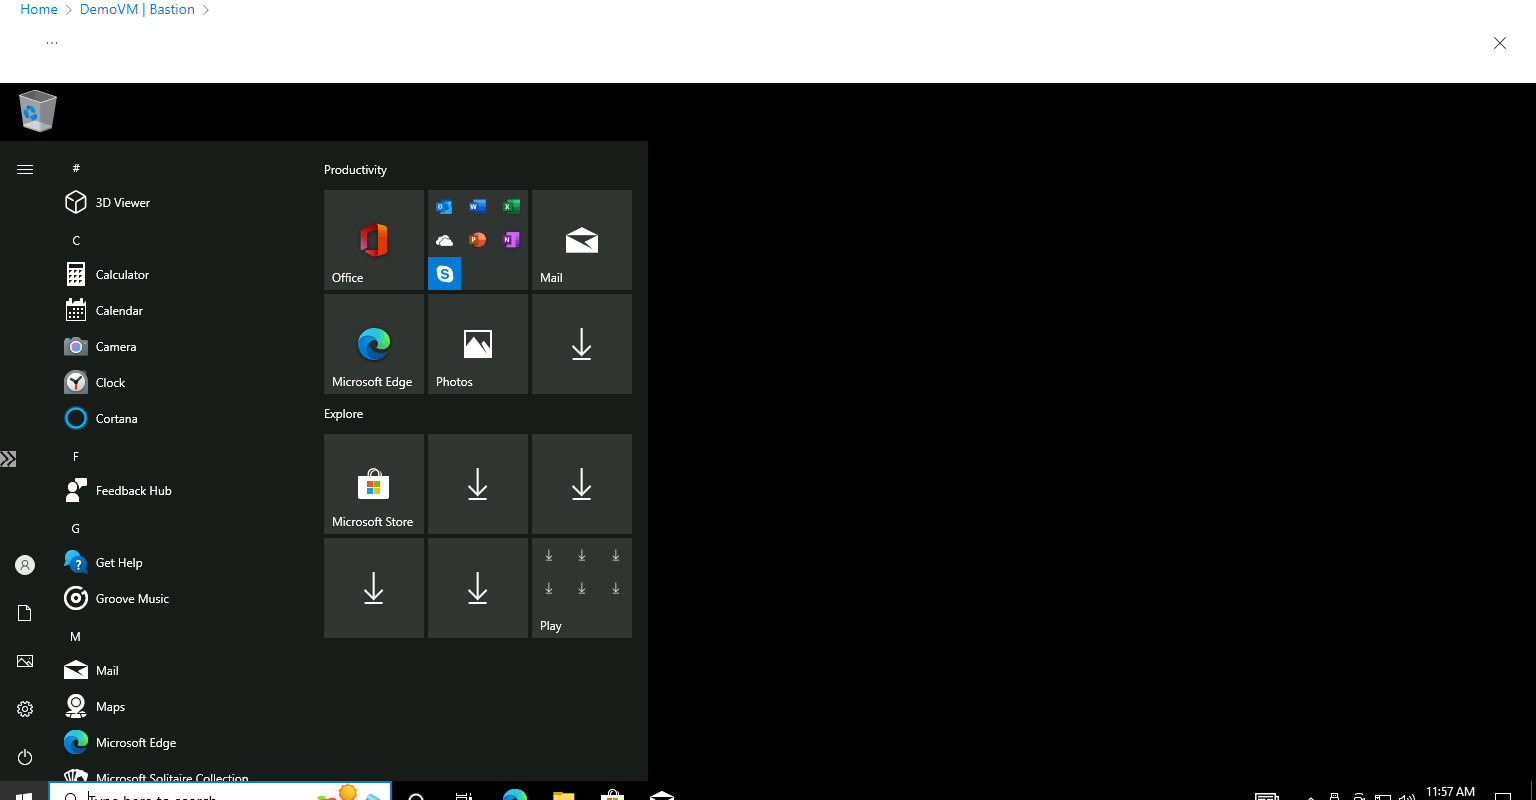Screen dimensions: 1536x800
Task: Expand Bastion side panel arrows
Action: tap(8, 459)
